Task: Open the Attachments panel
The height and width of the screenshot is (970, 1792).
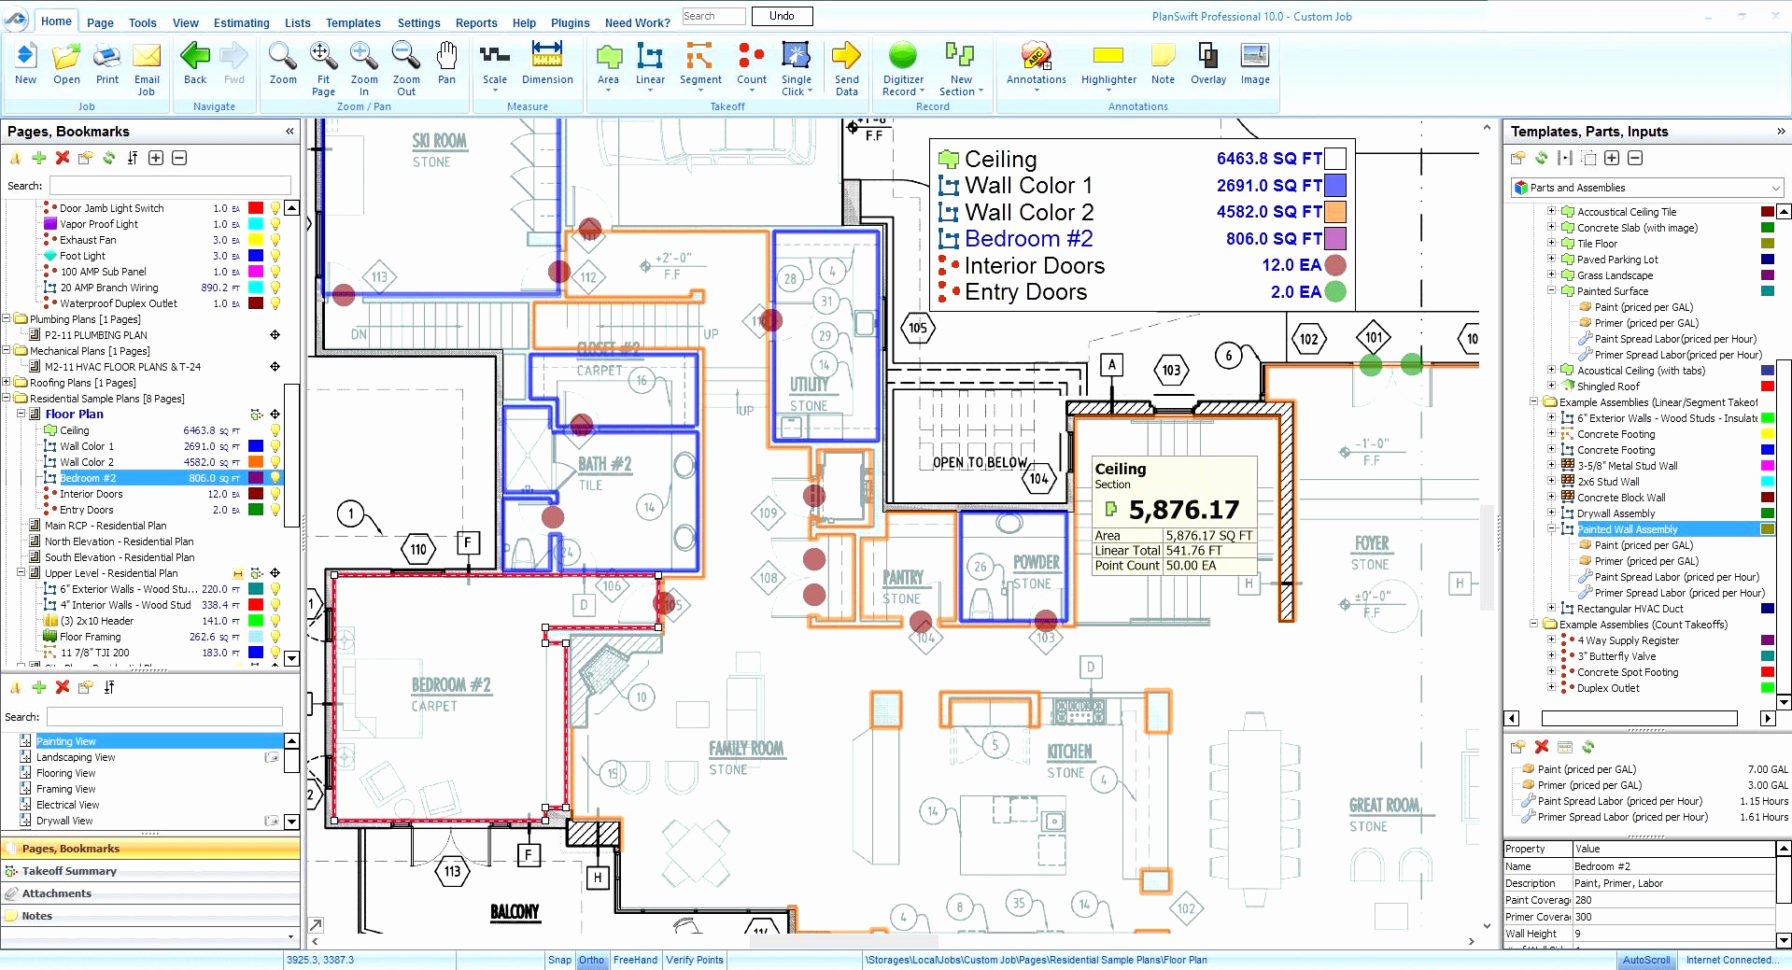Action: pyautogui.click(x=150, y=893)
